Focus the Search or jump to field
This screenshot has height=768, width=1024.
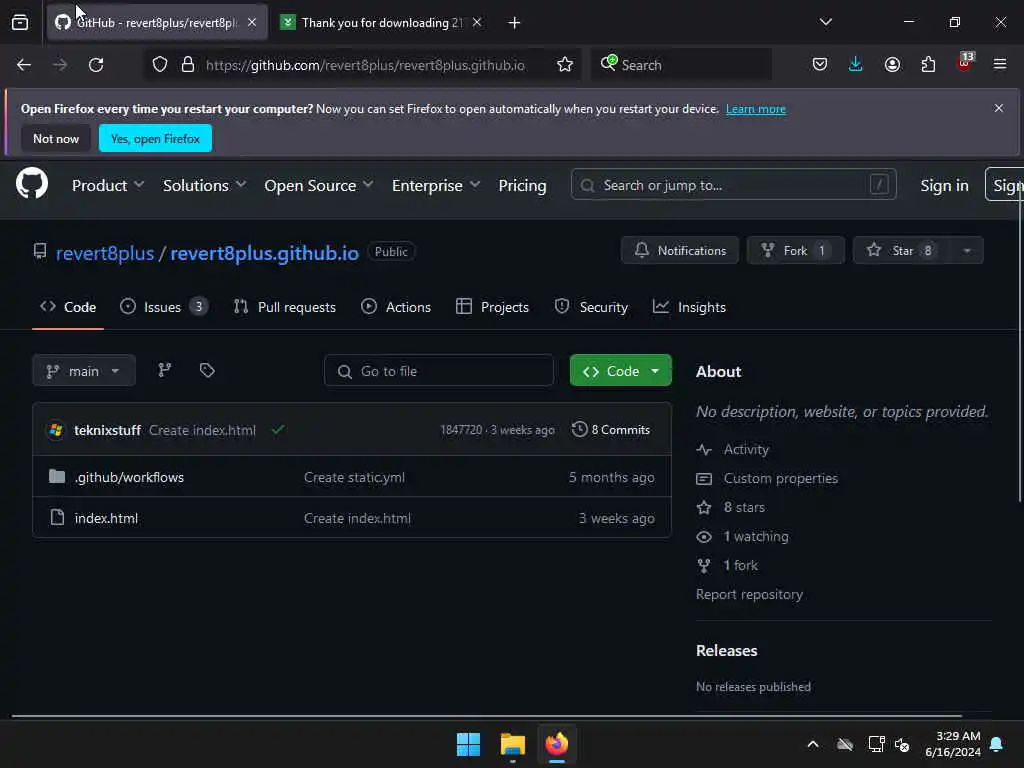click(733, 185)
